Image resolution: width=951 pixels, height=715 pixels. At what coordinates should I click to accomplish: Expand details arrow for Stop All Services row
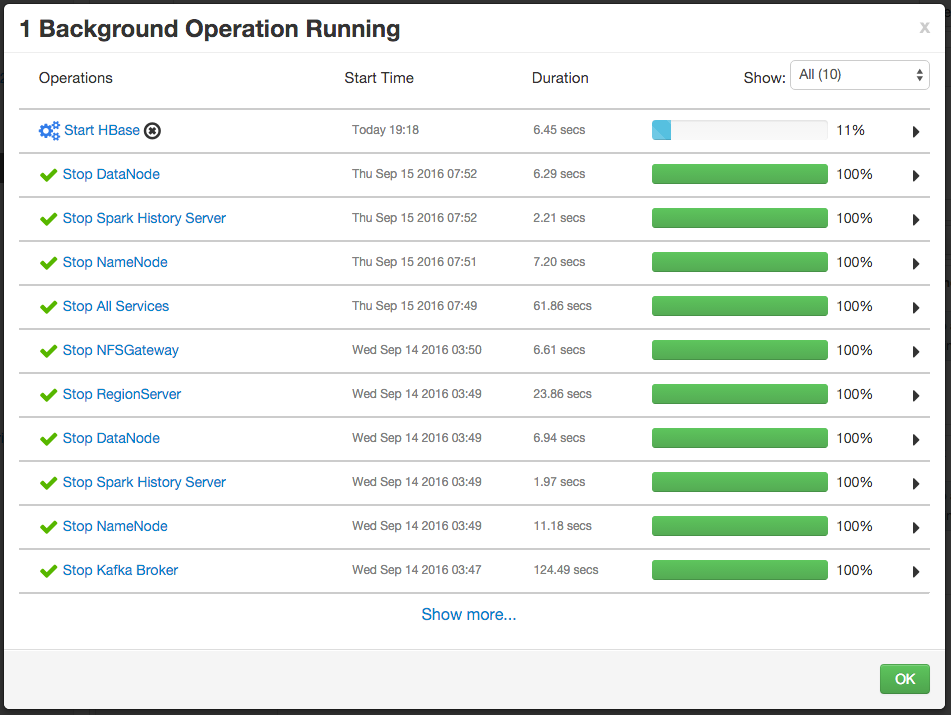[915, 308]
